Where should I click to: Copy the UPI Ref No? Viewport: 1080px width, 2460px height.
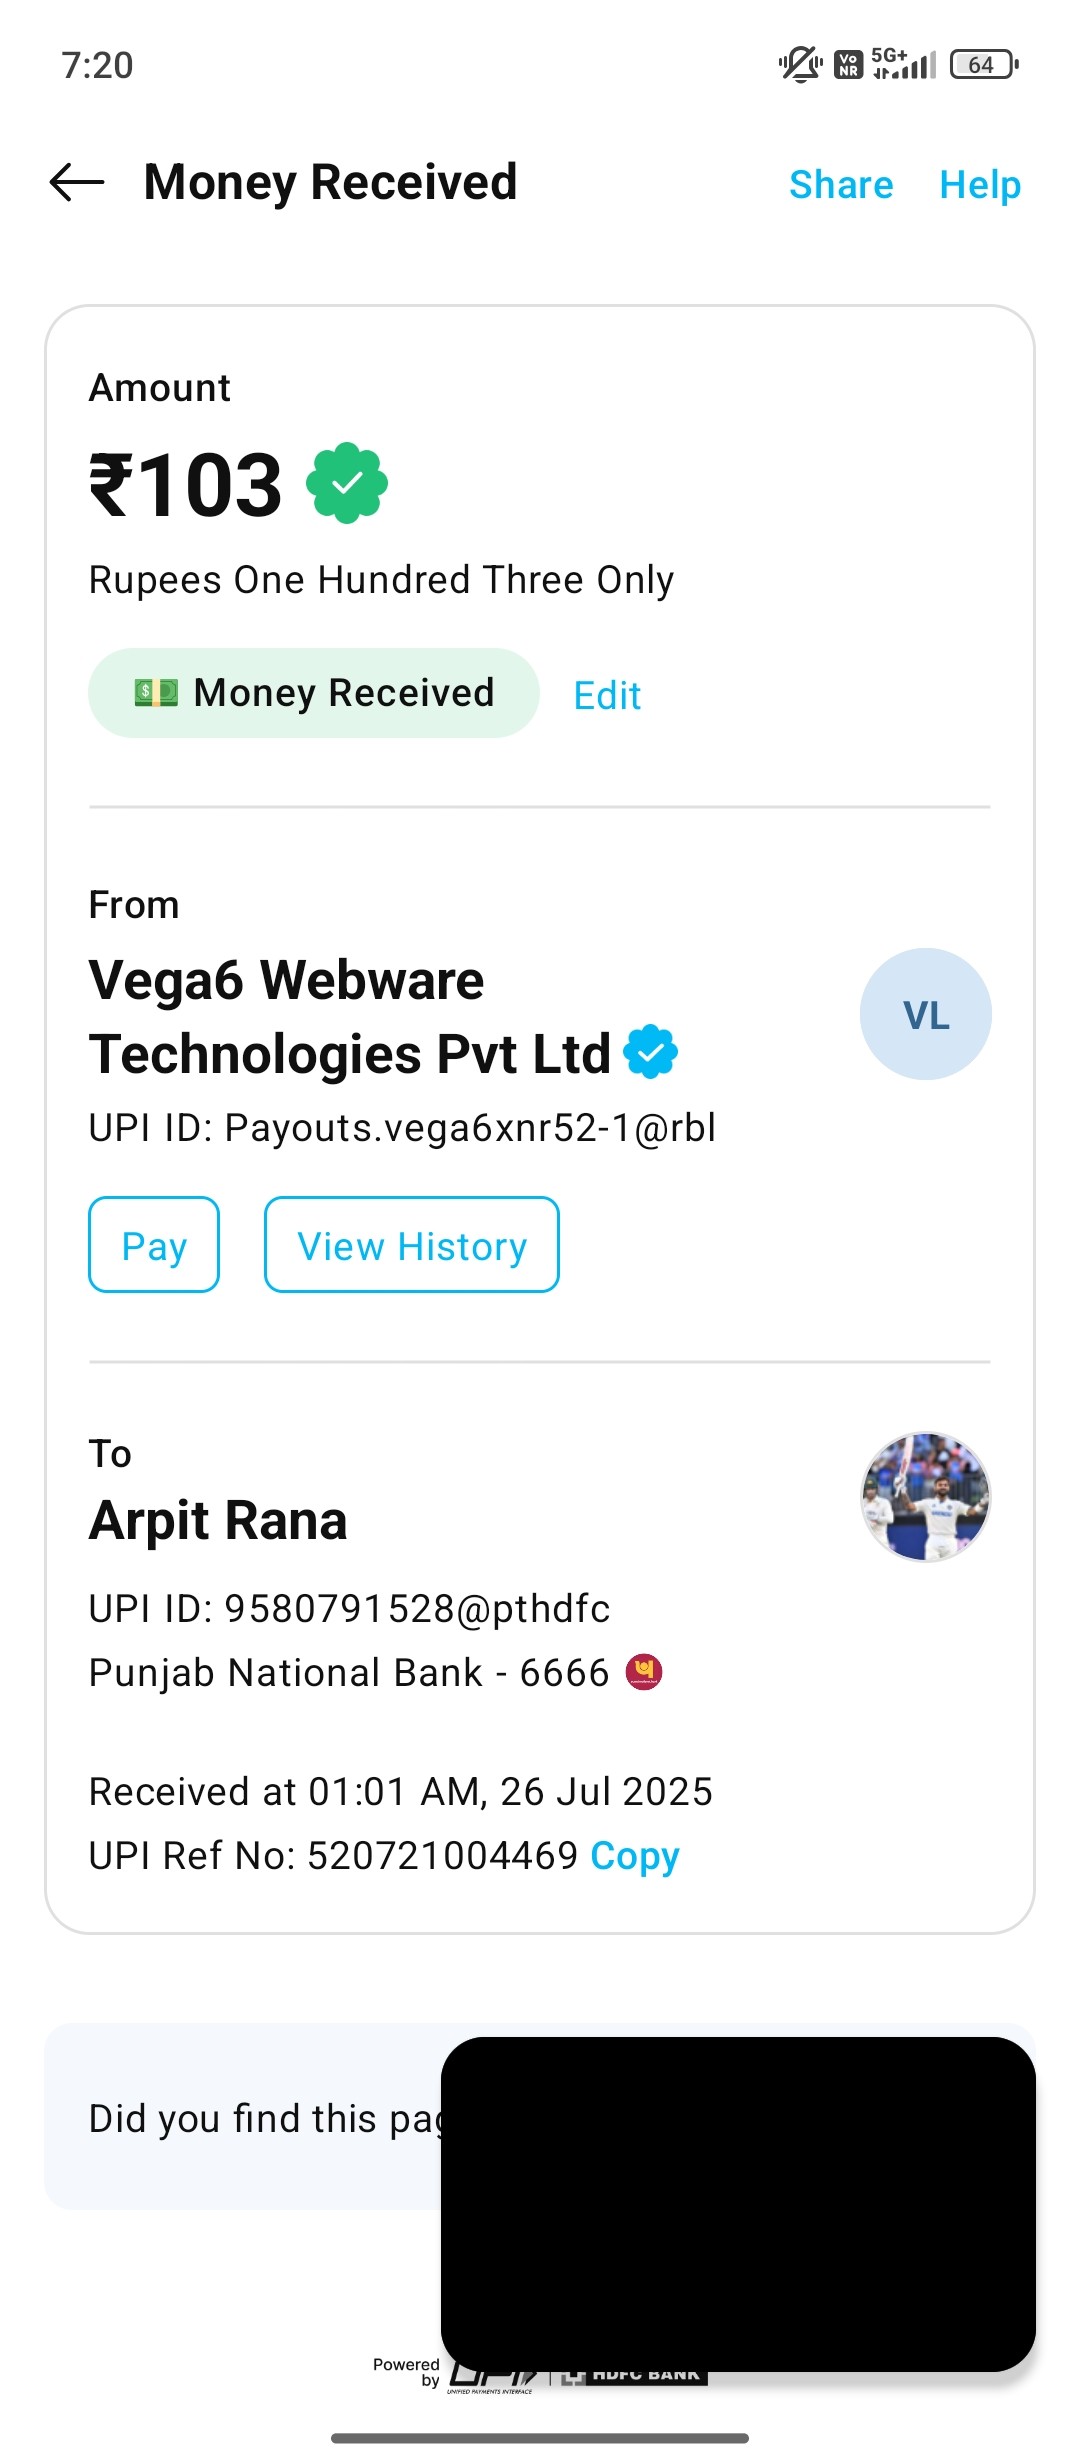point(635,1856)
